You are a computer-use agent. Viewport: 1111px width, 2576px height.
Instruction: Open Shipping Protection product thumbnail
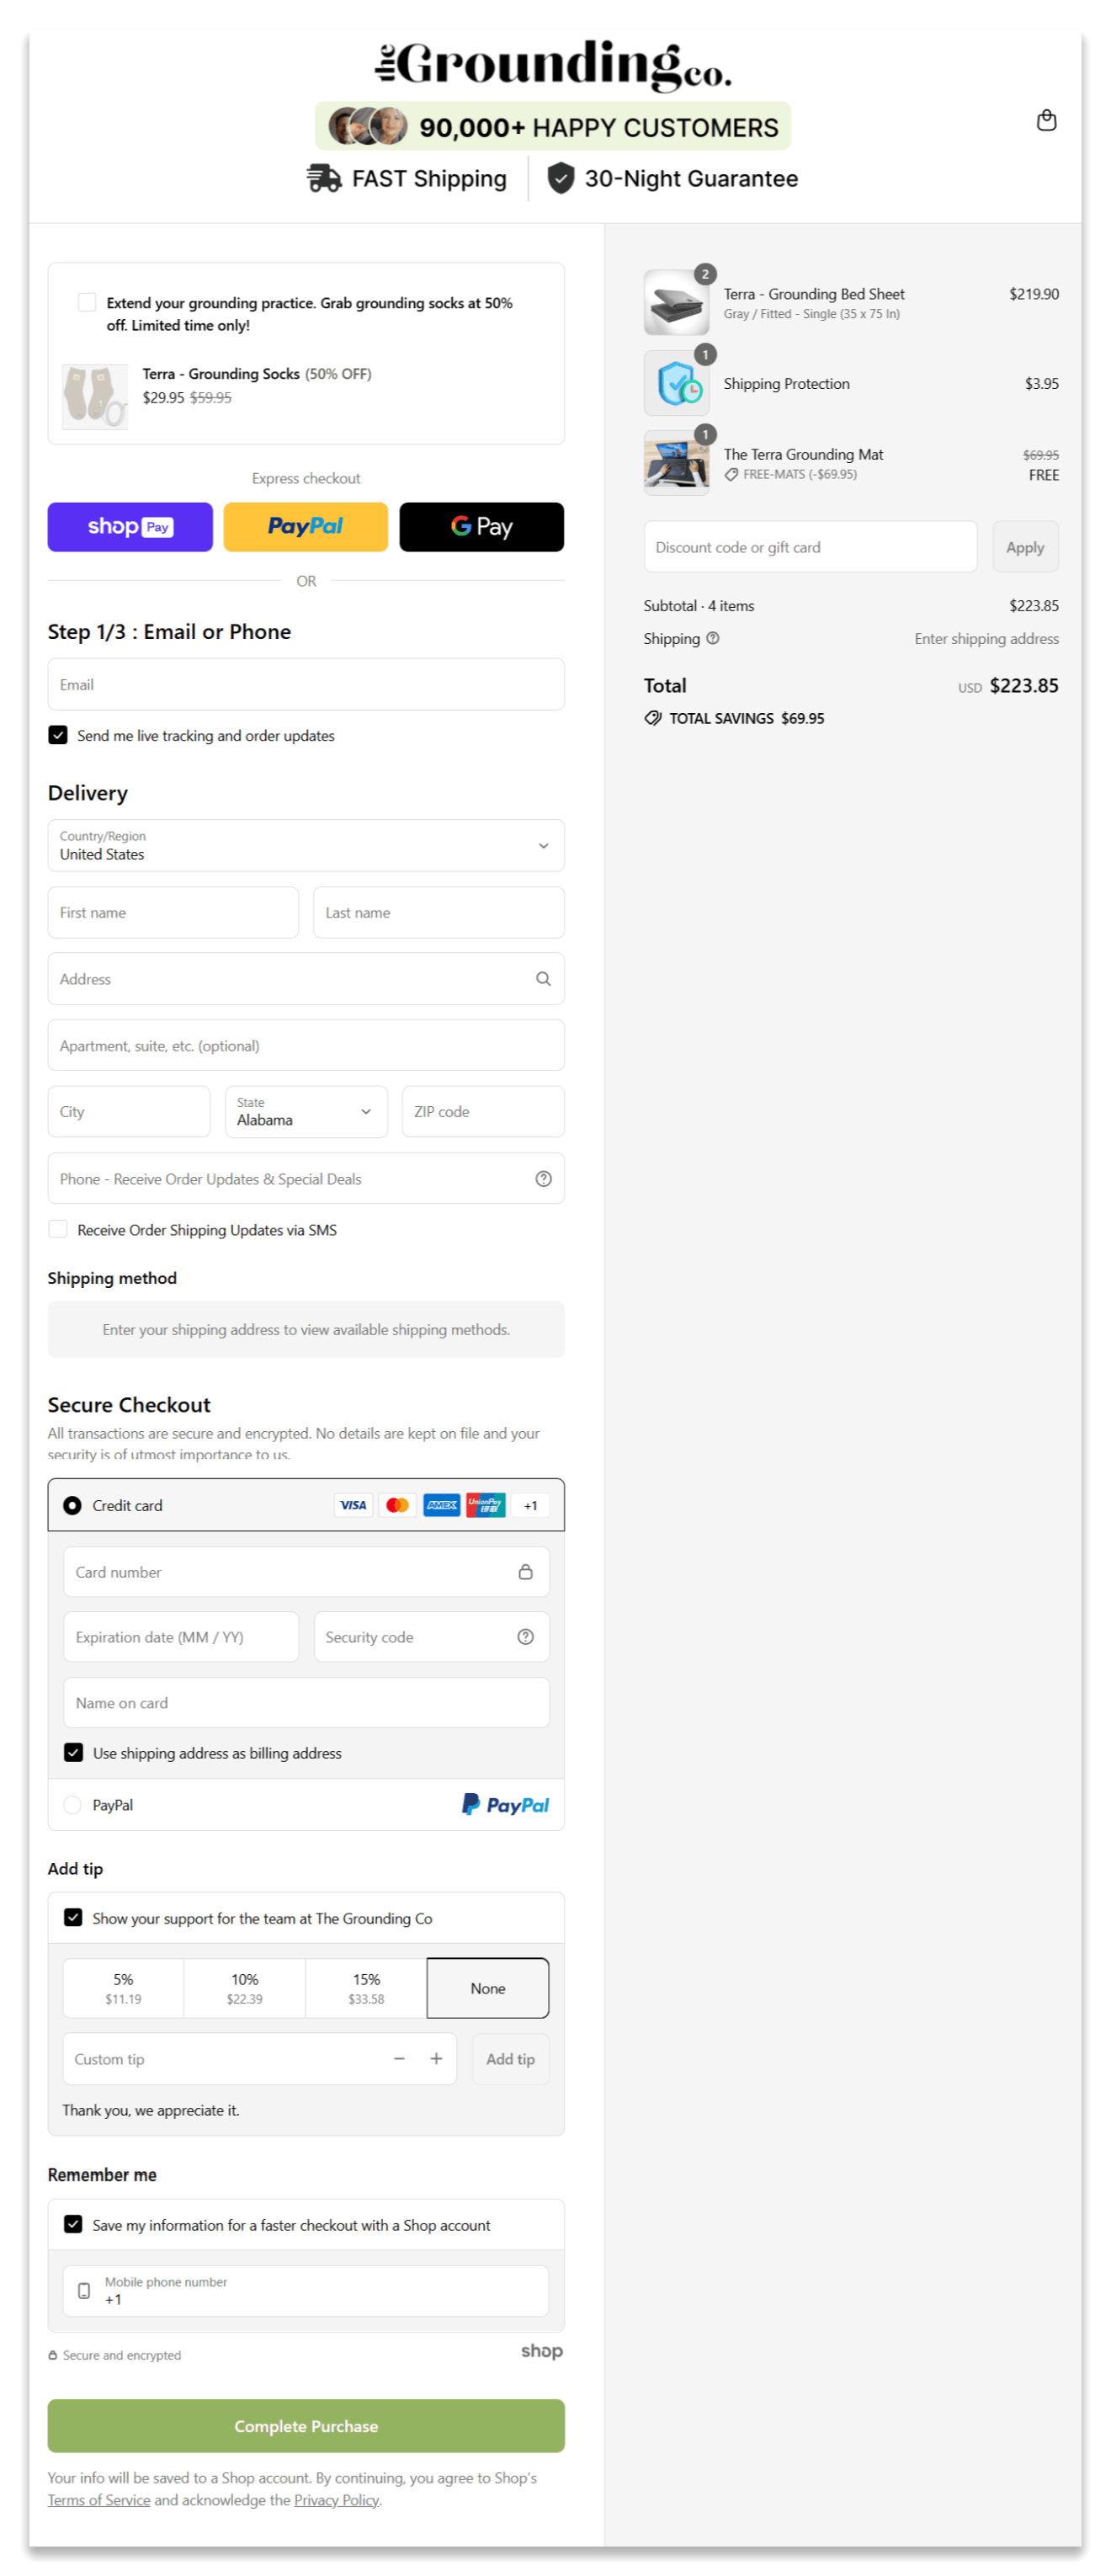point(676,383)
